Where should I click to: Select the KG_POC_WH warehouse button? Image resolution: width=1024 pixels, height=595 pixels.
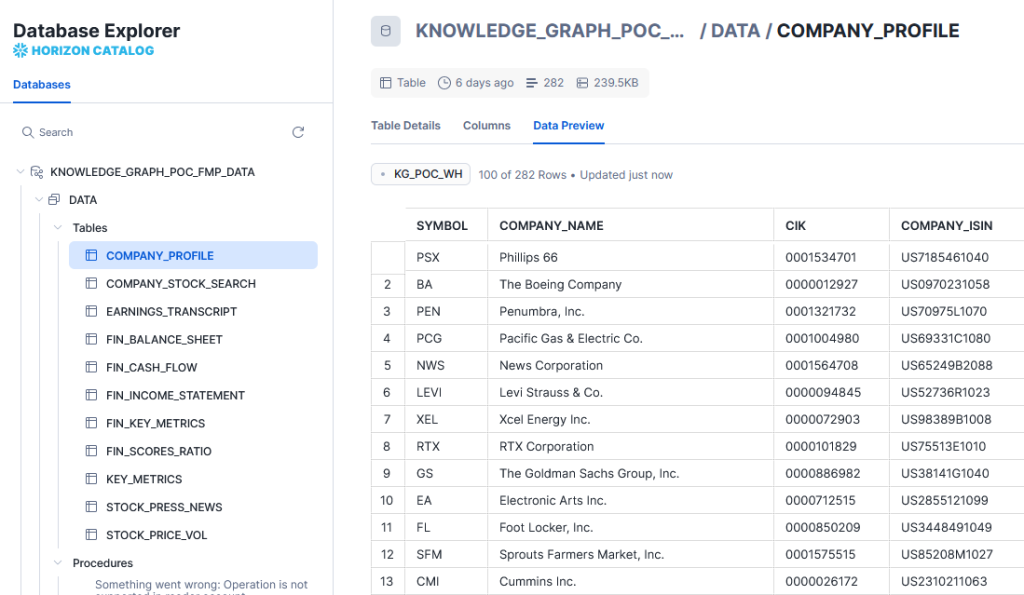pyautogui.click(x=421, y=174)
